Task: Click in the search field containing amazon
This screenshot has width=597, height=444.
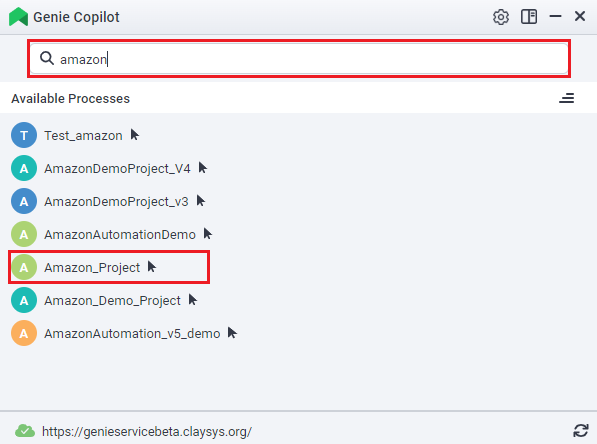Action: coord(299,59)
